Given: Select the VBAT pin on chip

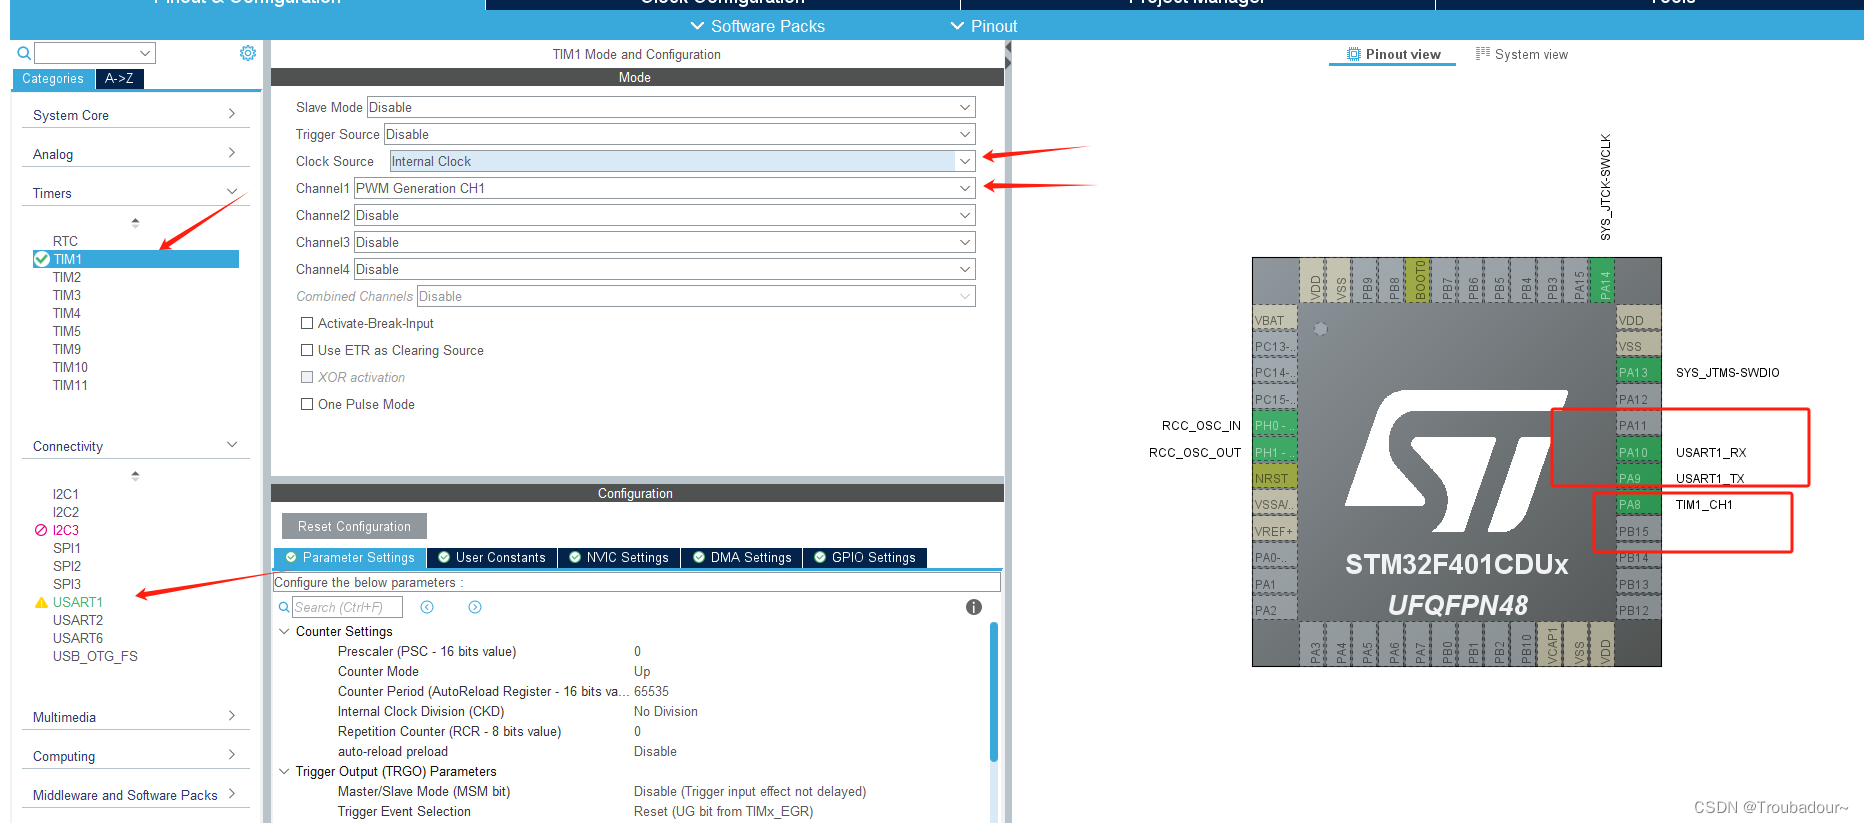Looking at the screenshot, I should [1275, 321].
